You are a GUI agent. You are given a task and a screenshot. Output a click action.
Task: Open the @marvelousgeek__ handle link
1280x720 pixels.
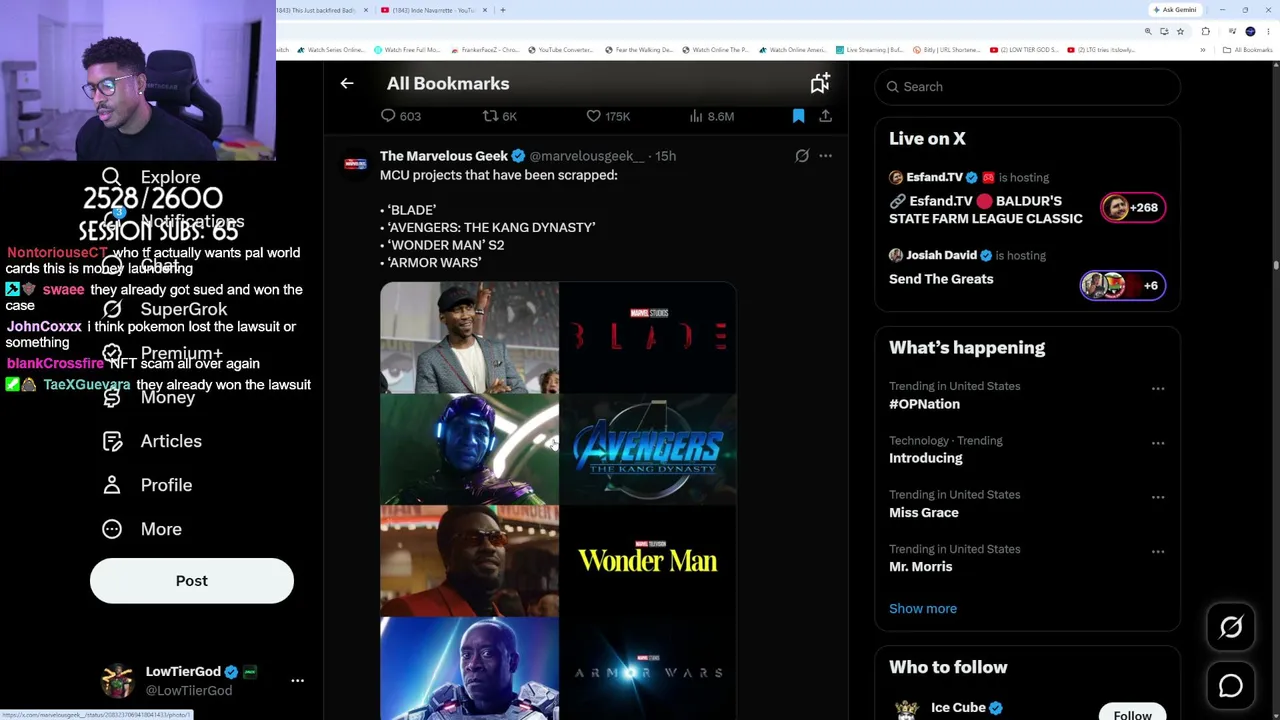[x=587, y=156]
